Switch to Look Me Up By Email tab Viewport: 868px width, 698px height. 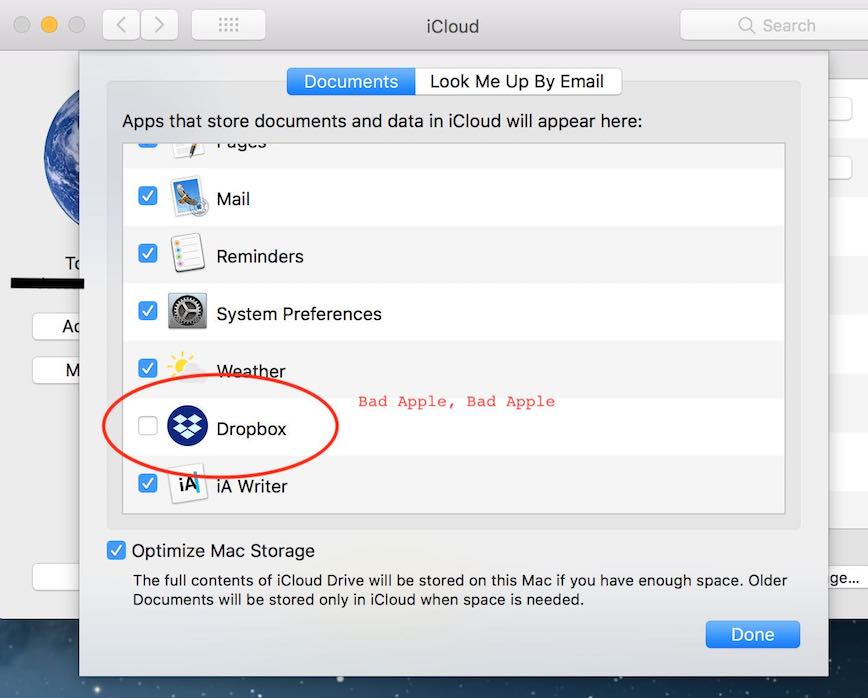point(517,82)
